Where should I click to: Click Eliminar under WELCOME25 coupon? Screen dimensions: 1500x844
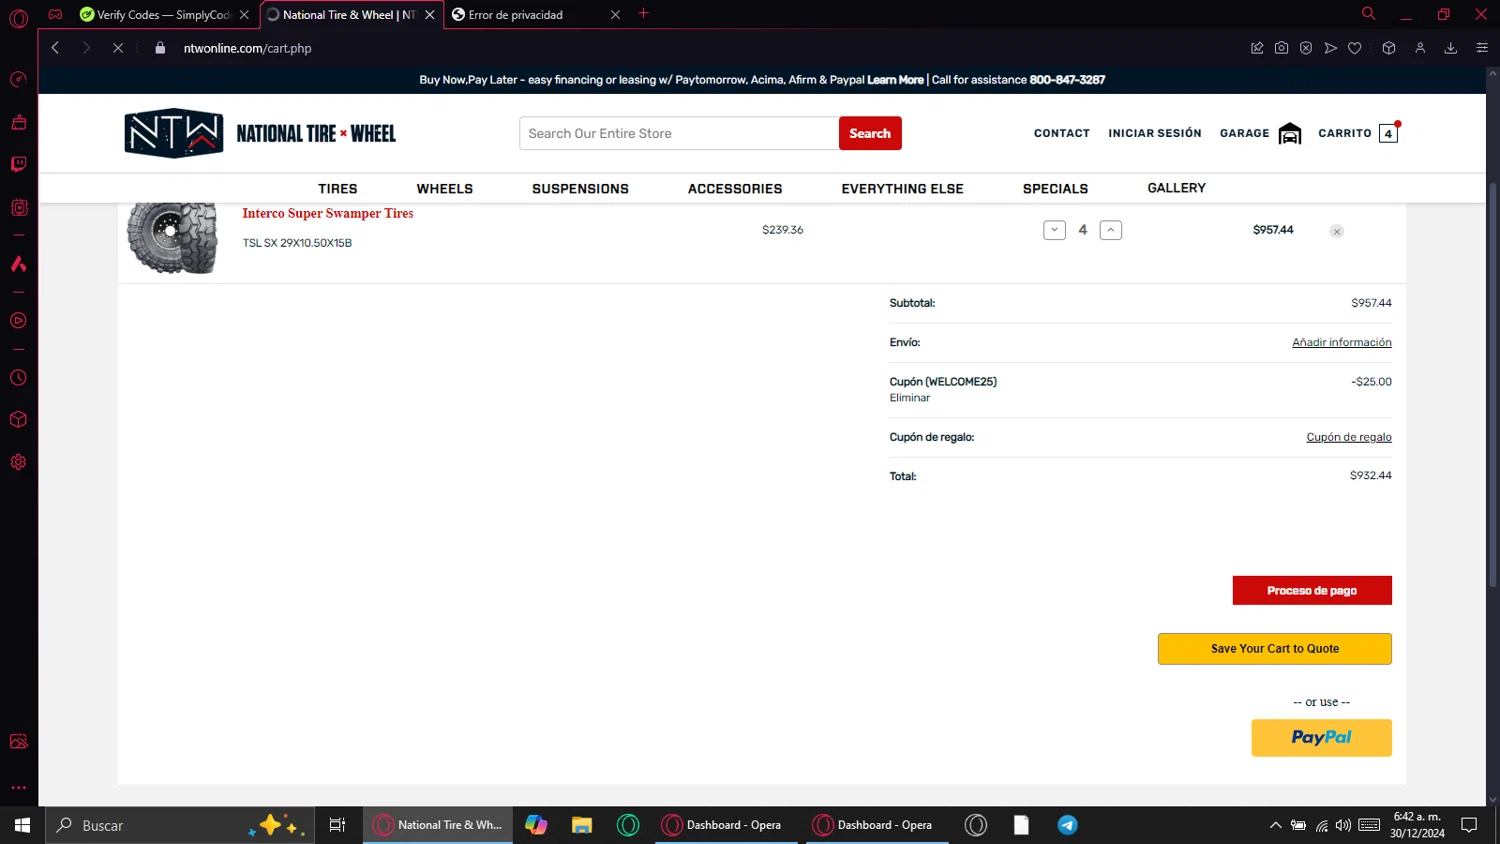910,398
